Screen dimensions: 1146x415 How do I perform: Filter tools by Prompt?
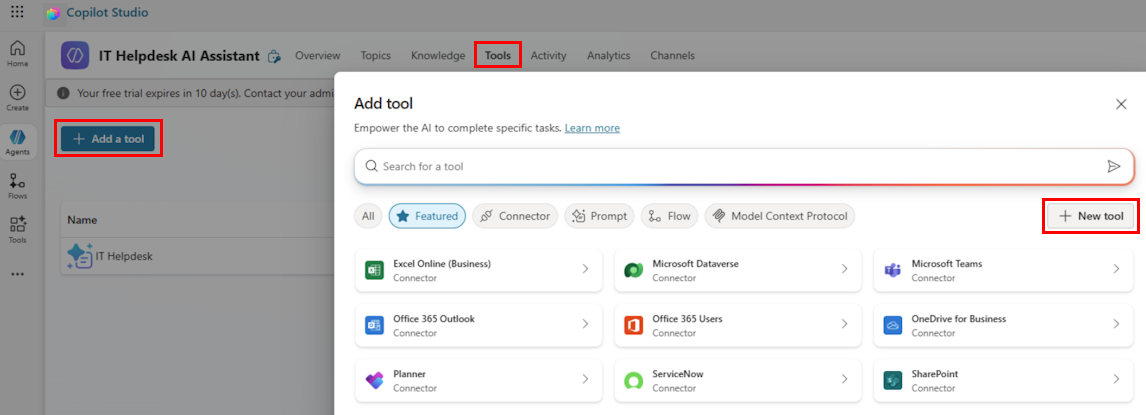coord(599,216)
